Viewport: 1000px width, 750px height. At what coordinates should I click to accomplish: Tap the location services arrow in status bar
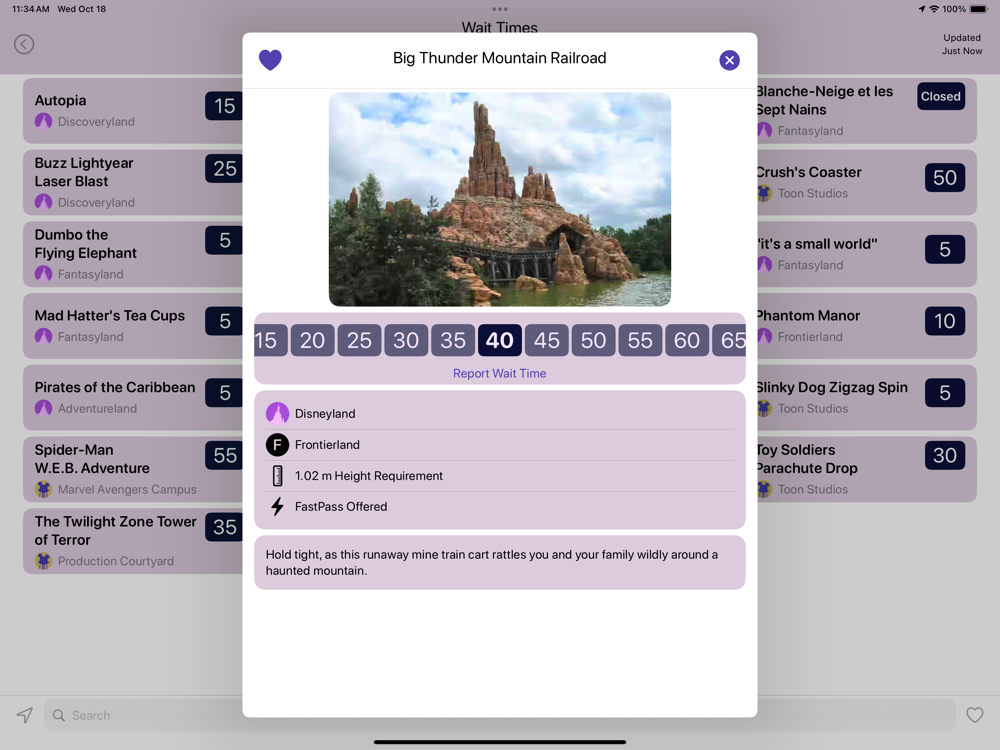click(x=922, y=9)
